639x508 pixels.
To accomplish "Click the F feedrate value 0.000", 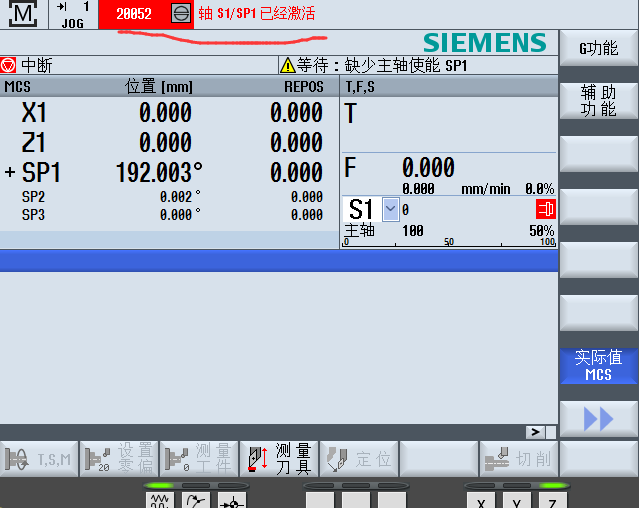I will click(x=428, y=167).
